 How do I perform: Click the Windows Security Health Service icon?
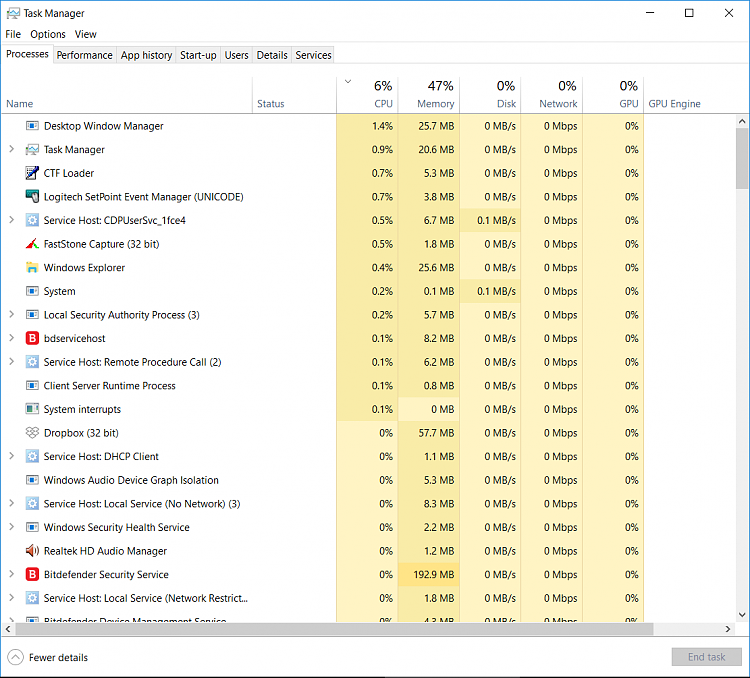click(x=32, y=527)
